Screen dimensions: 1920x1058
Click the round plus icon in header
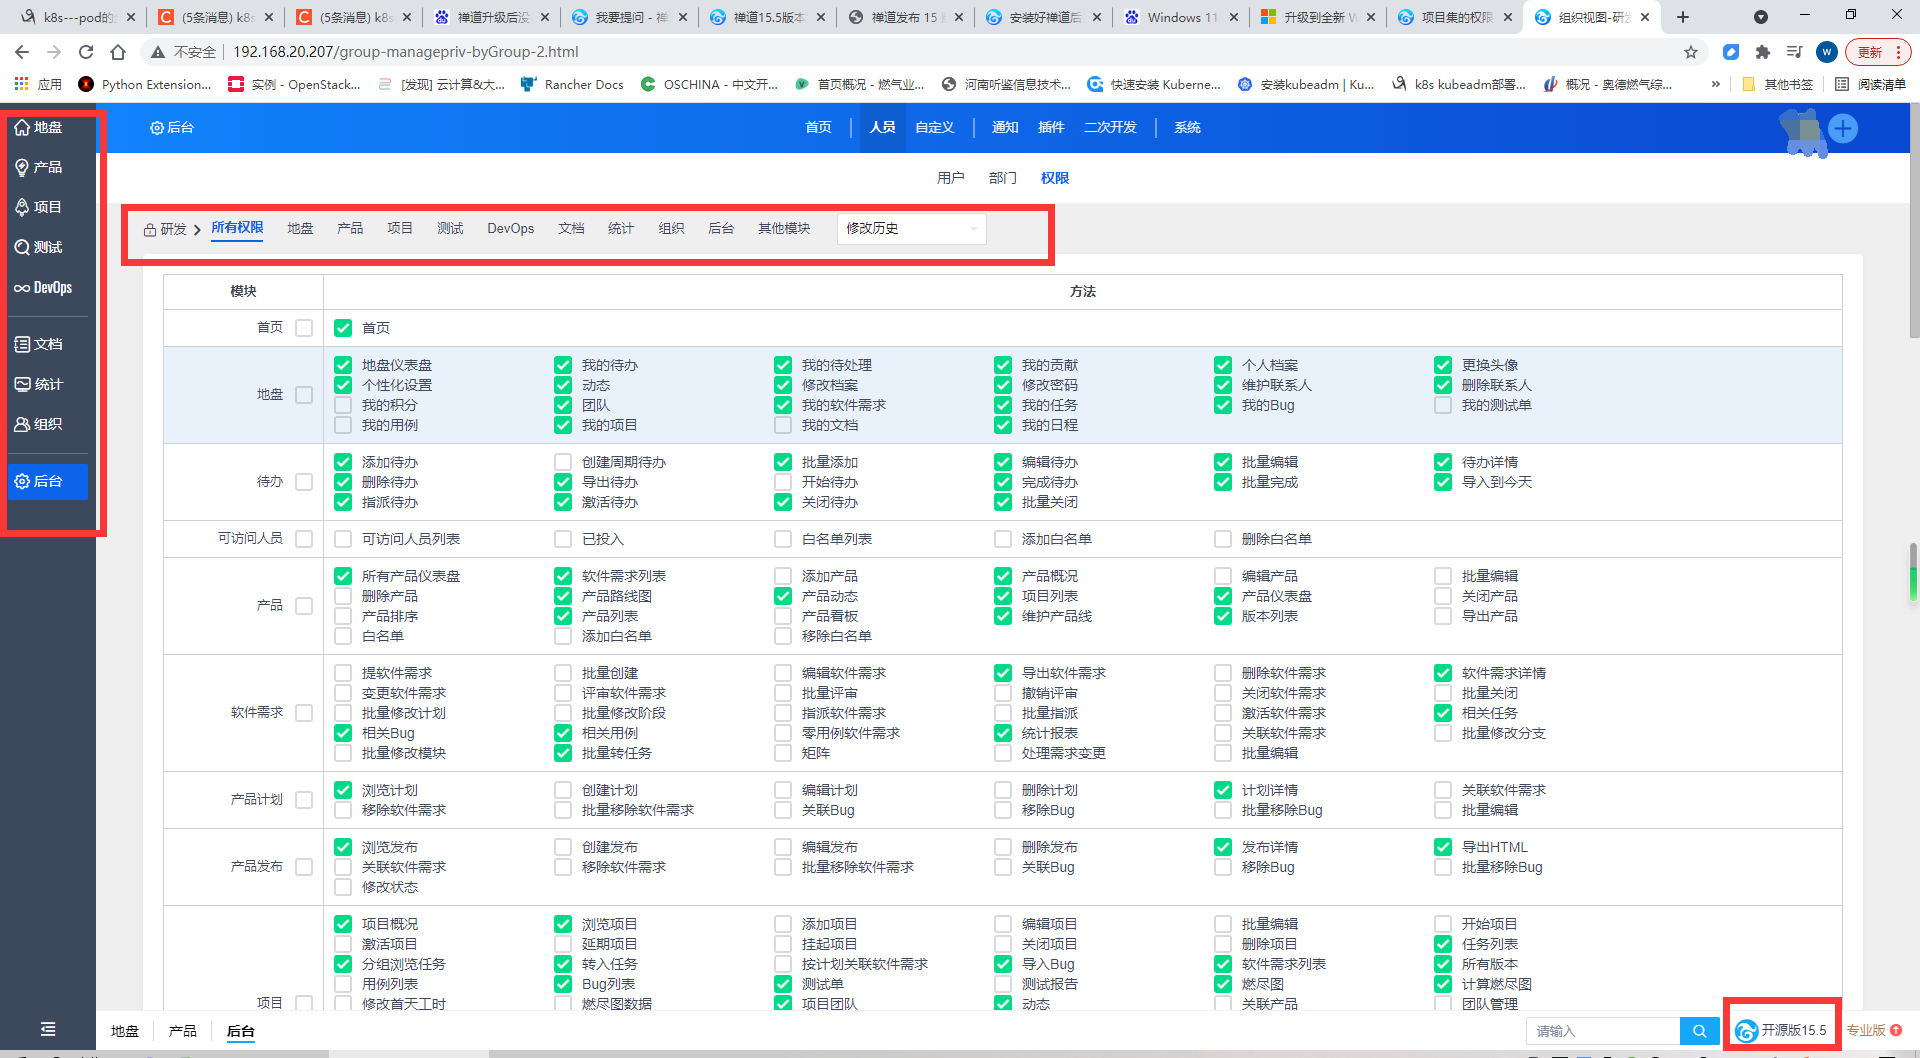[1842, 128]
